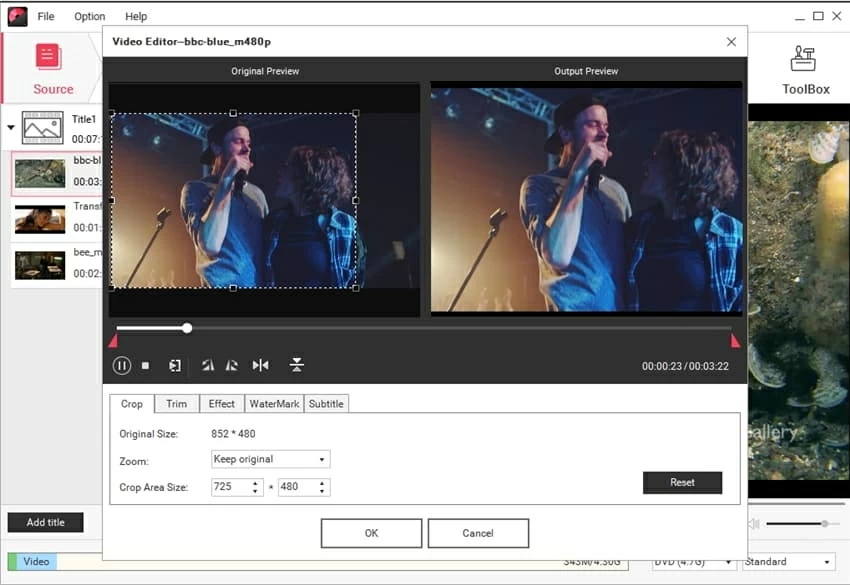
Task: Switch to the WaterMark tab
Action: pos(274,404)
